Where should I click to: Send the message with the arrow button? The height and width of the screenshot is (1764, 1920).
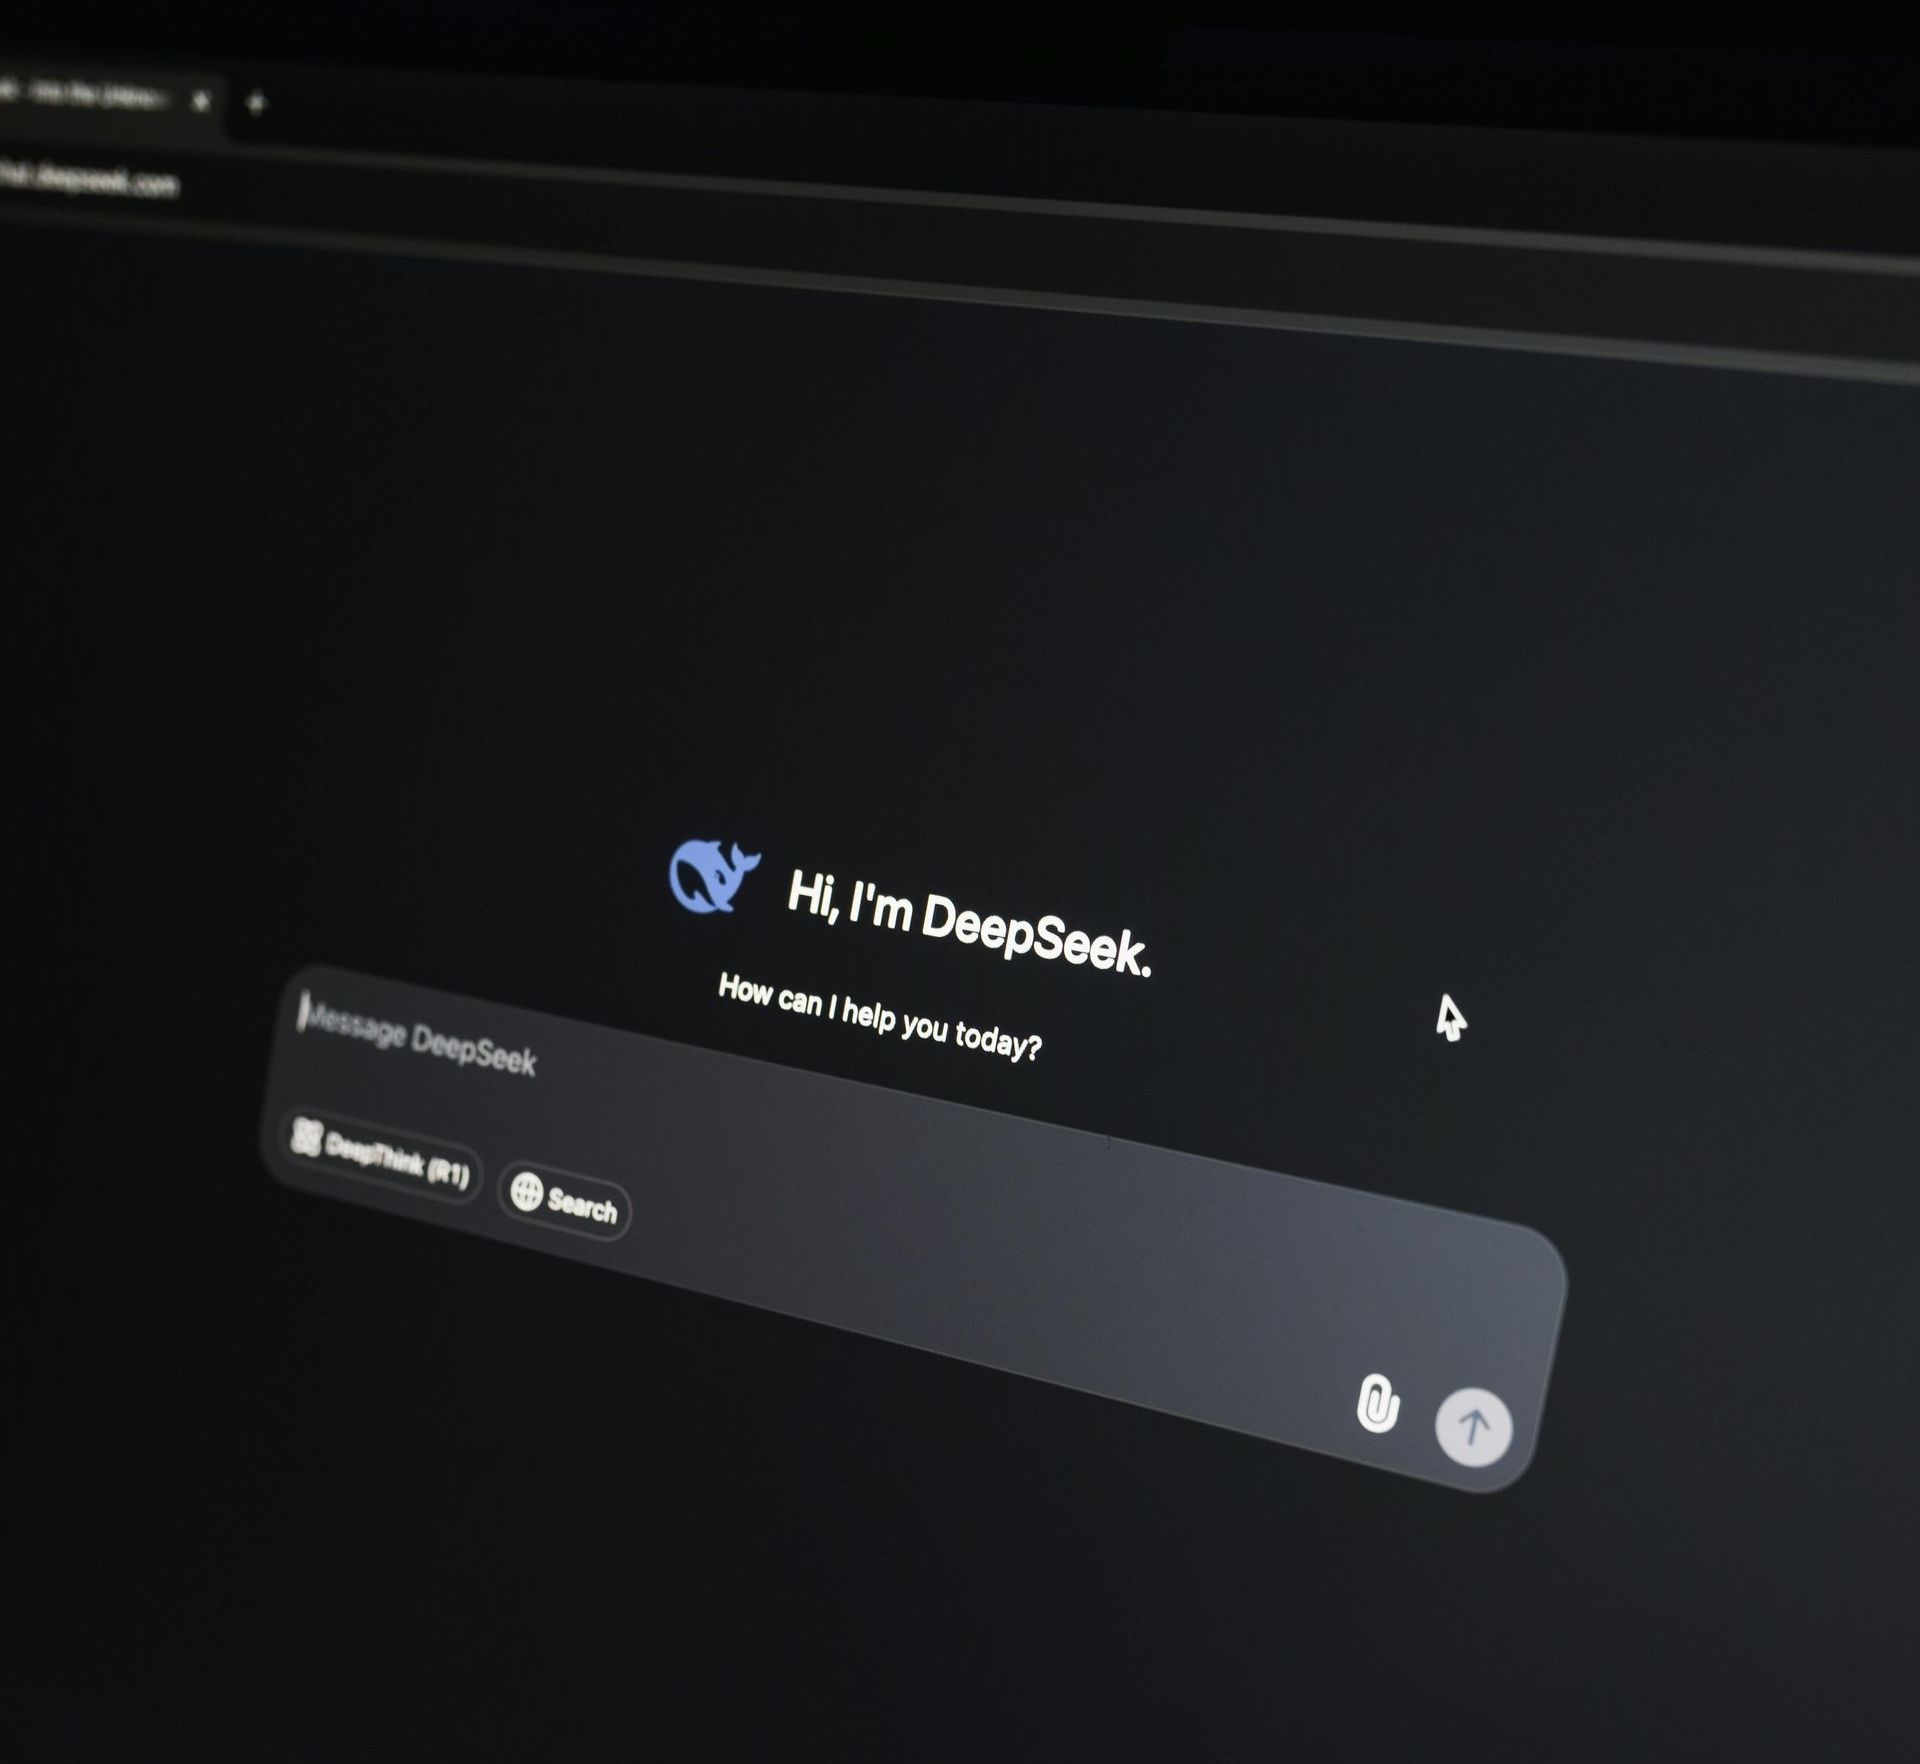tap(1473, 1426)
